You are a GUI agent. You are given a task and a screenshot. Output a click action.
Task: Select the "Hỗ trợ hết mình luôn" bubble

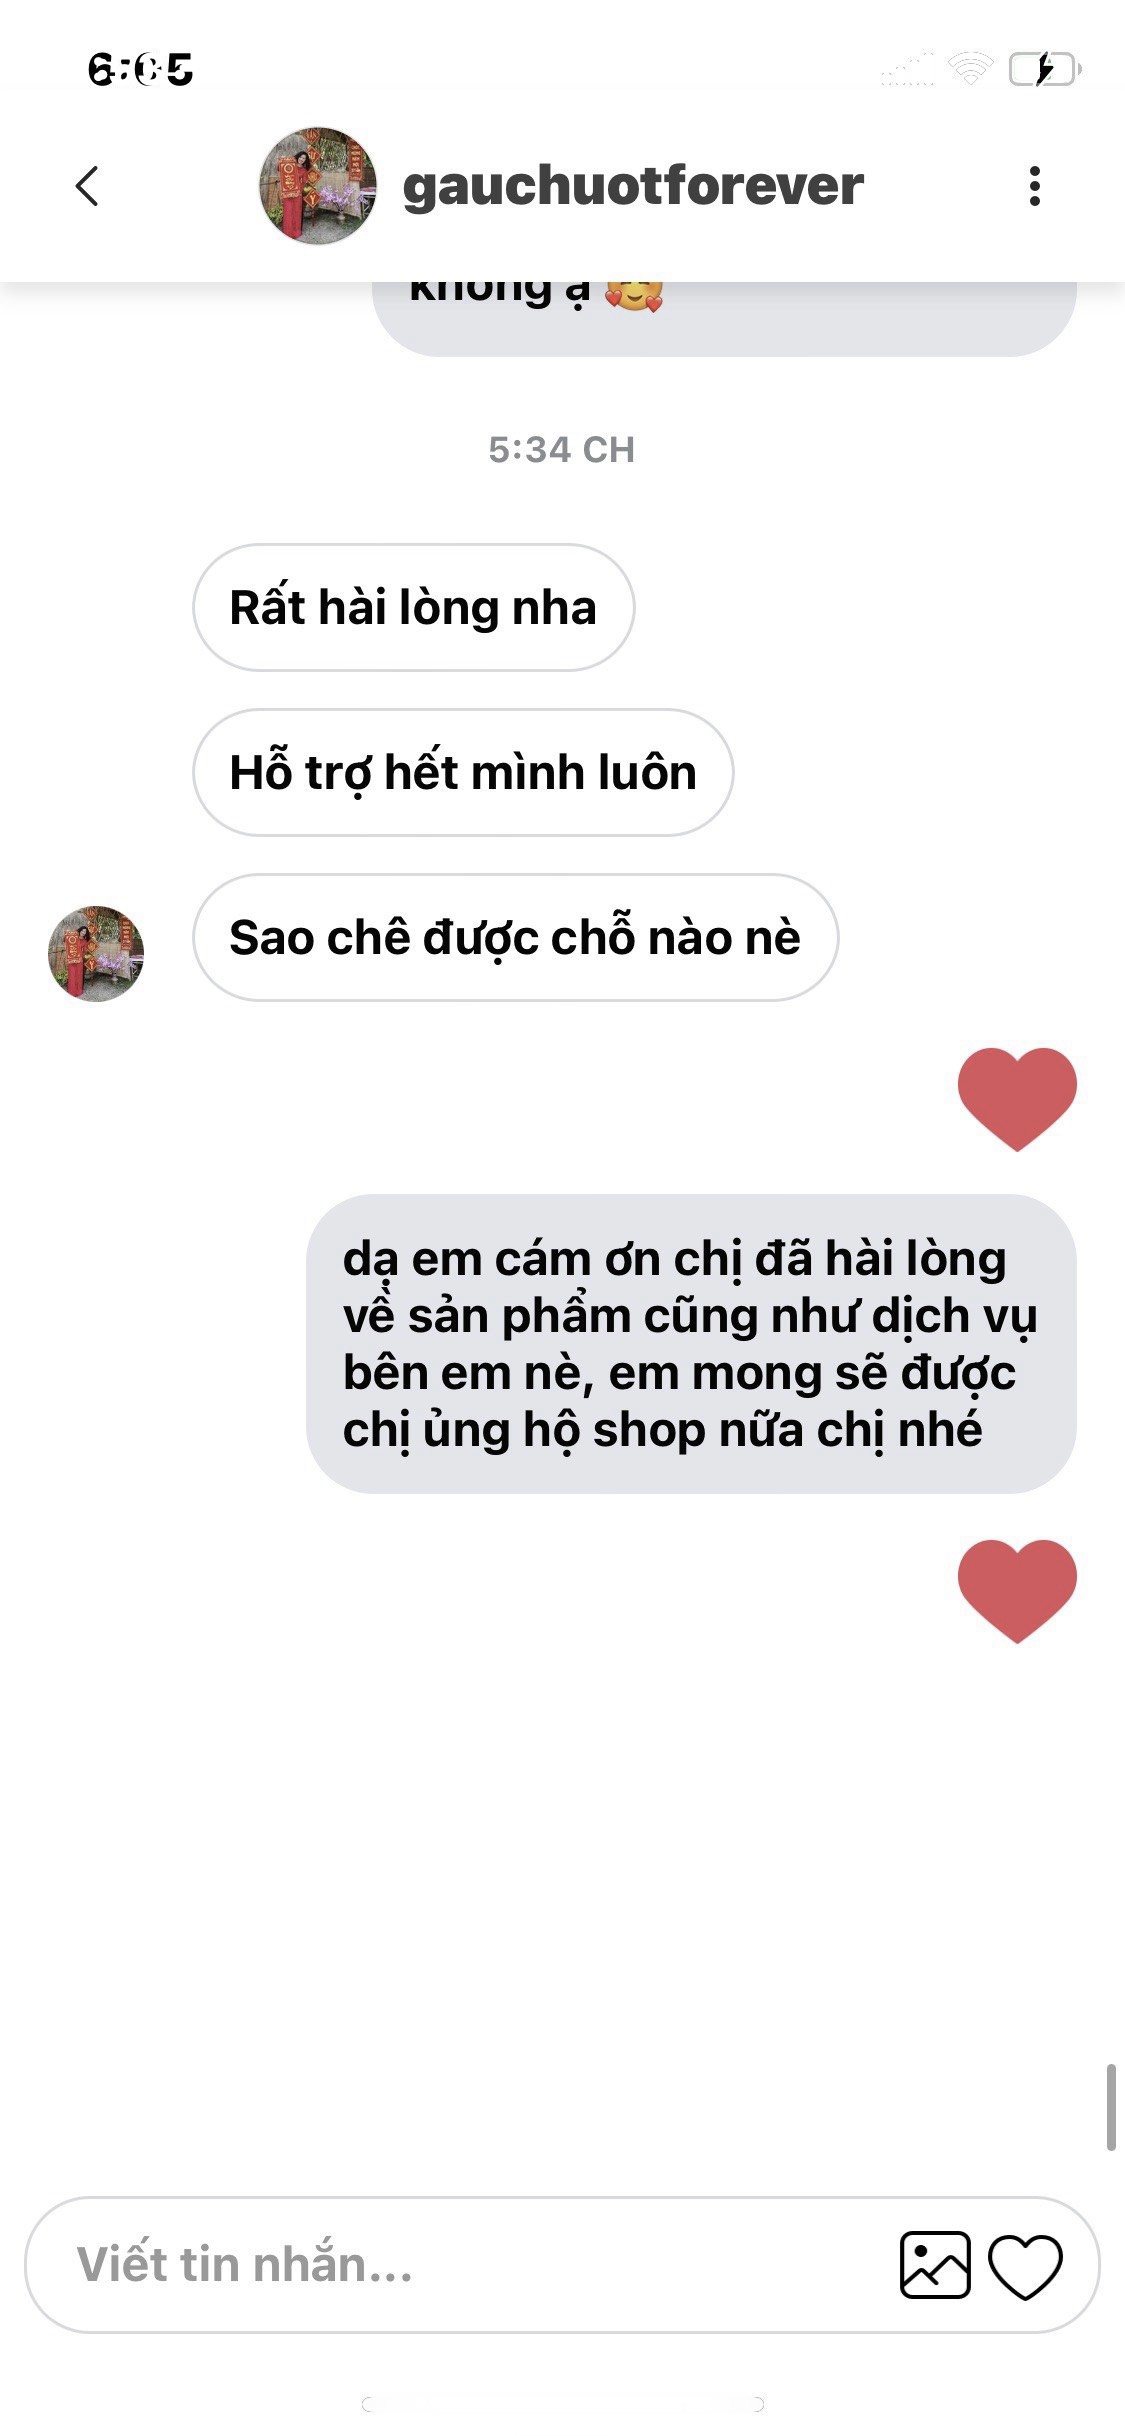click(x=463, y=772)
